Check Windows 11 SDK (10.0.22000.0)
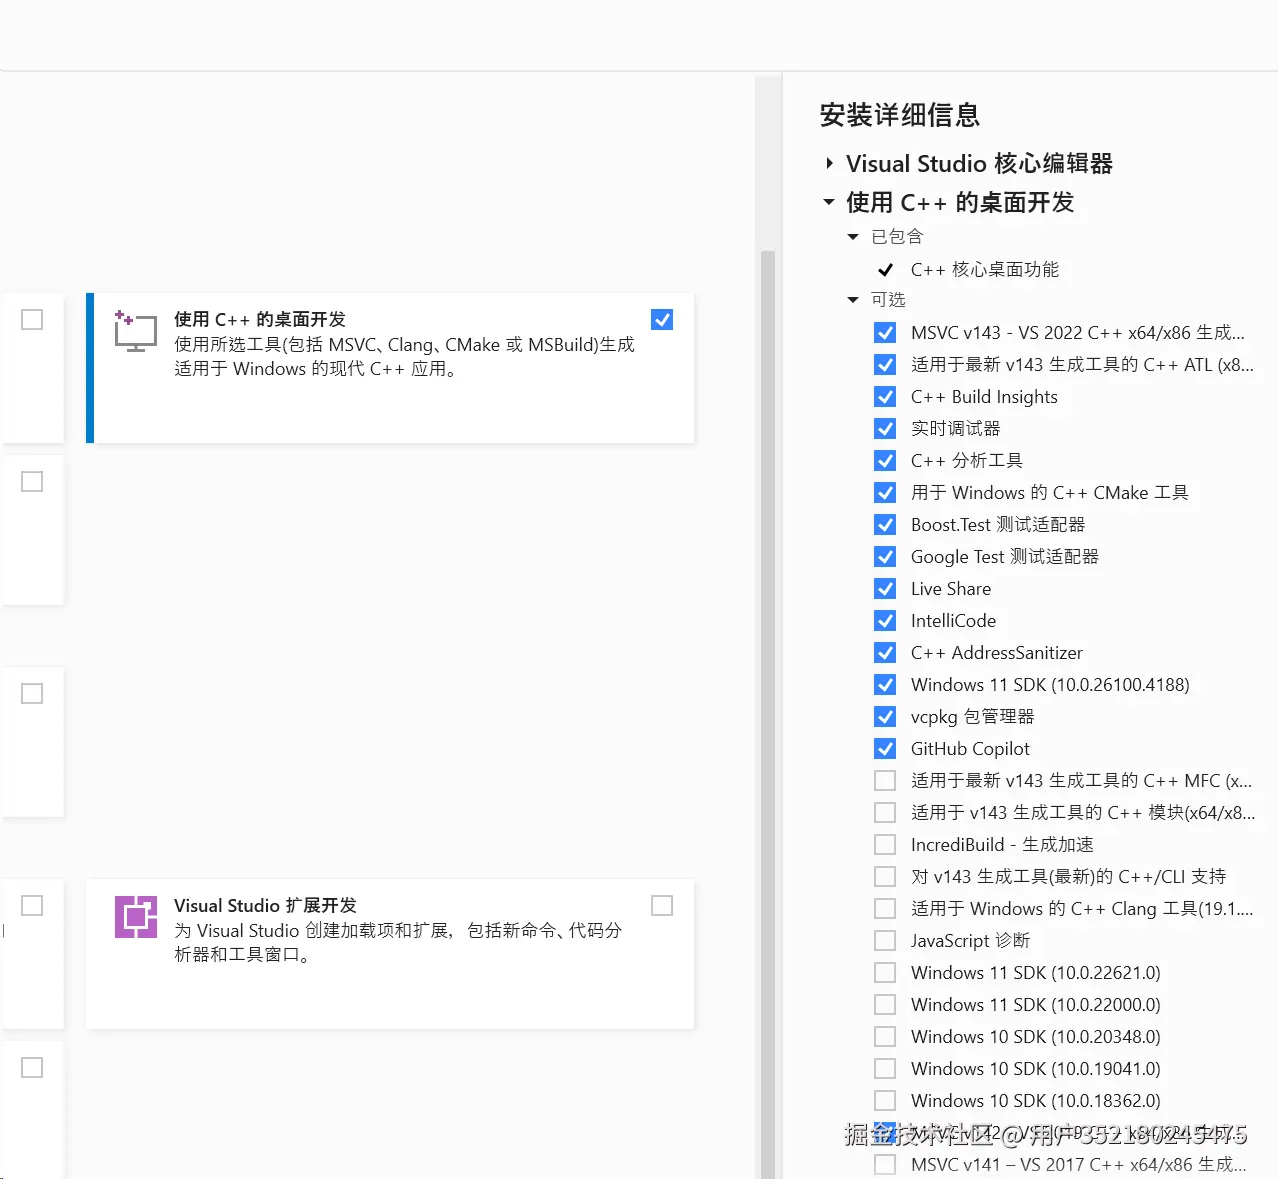 (x=885, y=1004)
